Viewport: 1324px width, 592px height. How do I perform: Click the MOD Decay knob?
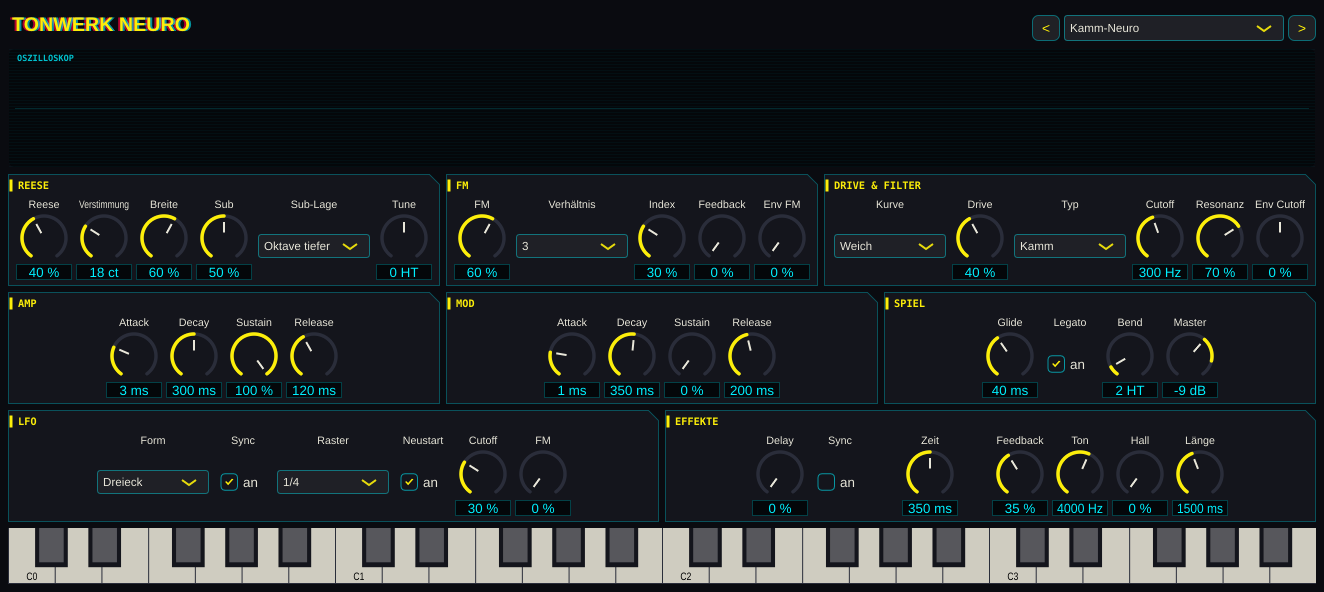[x=632, y=356]
